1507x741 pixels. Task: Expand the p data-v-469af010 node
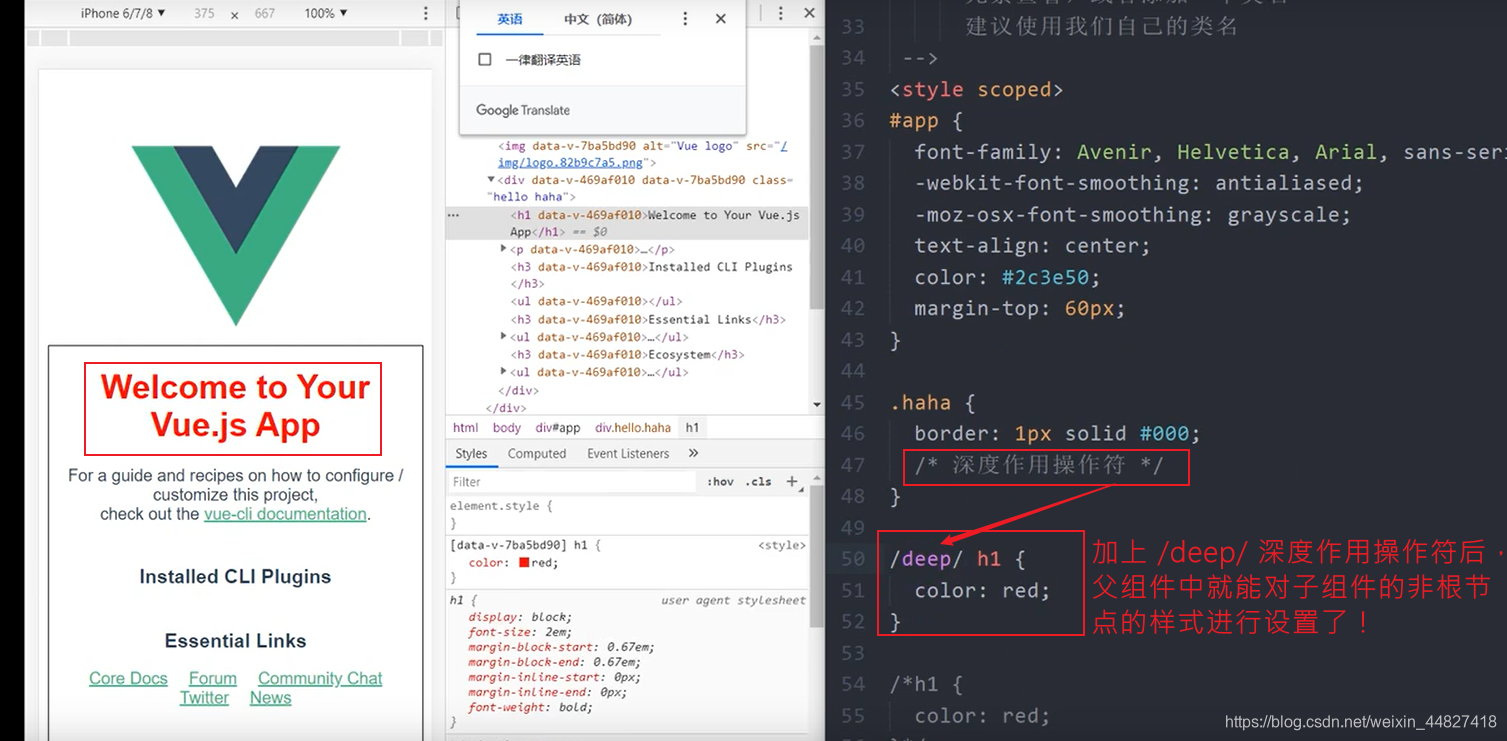(x=503, y=249)
